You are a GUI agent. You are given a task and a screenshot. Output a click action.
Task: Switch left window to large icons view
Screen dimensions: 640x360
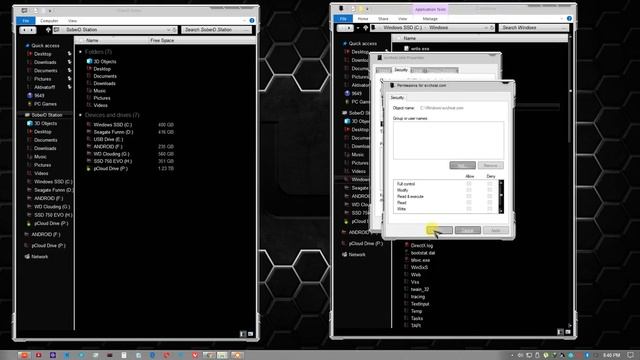click(250, 333)
